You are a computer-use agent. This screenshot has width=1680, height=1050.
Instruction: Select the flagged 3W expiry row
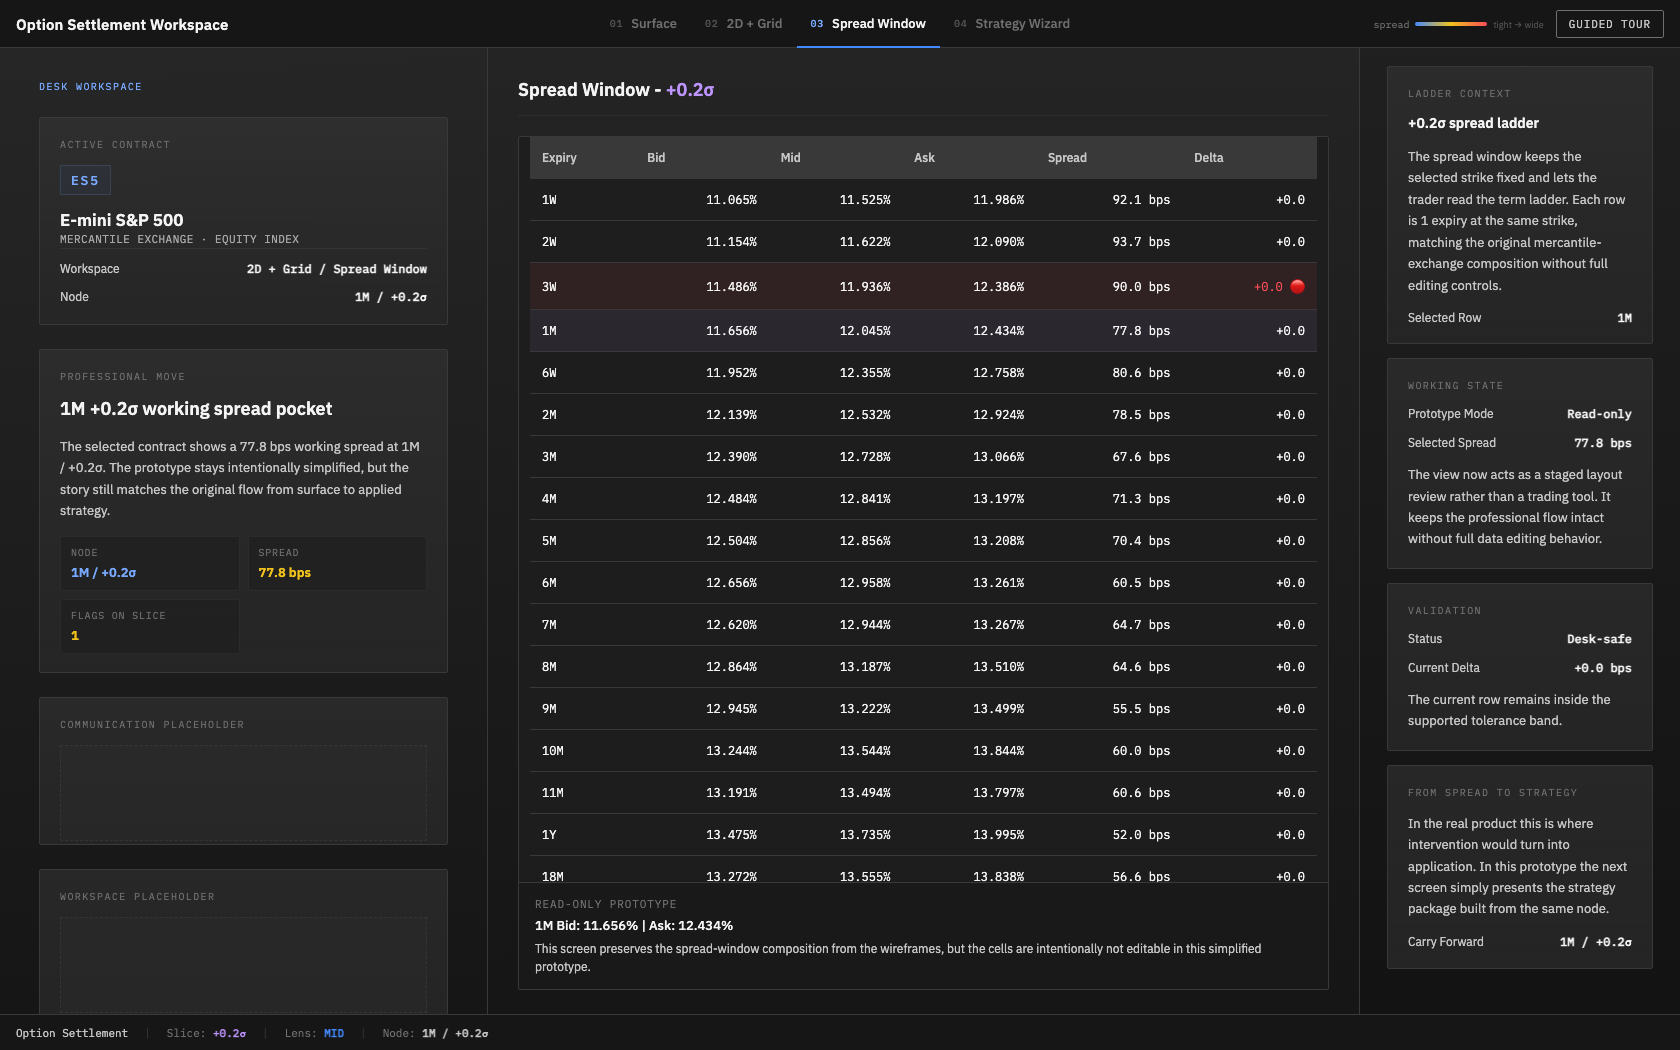[923, 286]
